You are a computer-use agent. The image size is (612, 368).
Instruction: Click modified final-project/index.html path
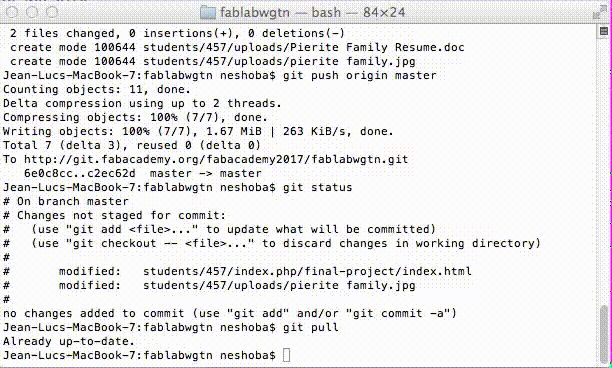click(307, 271)
